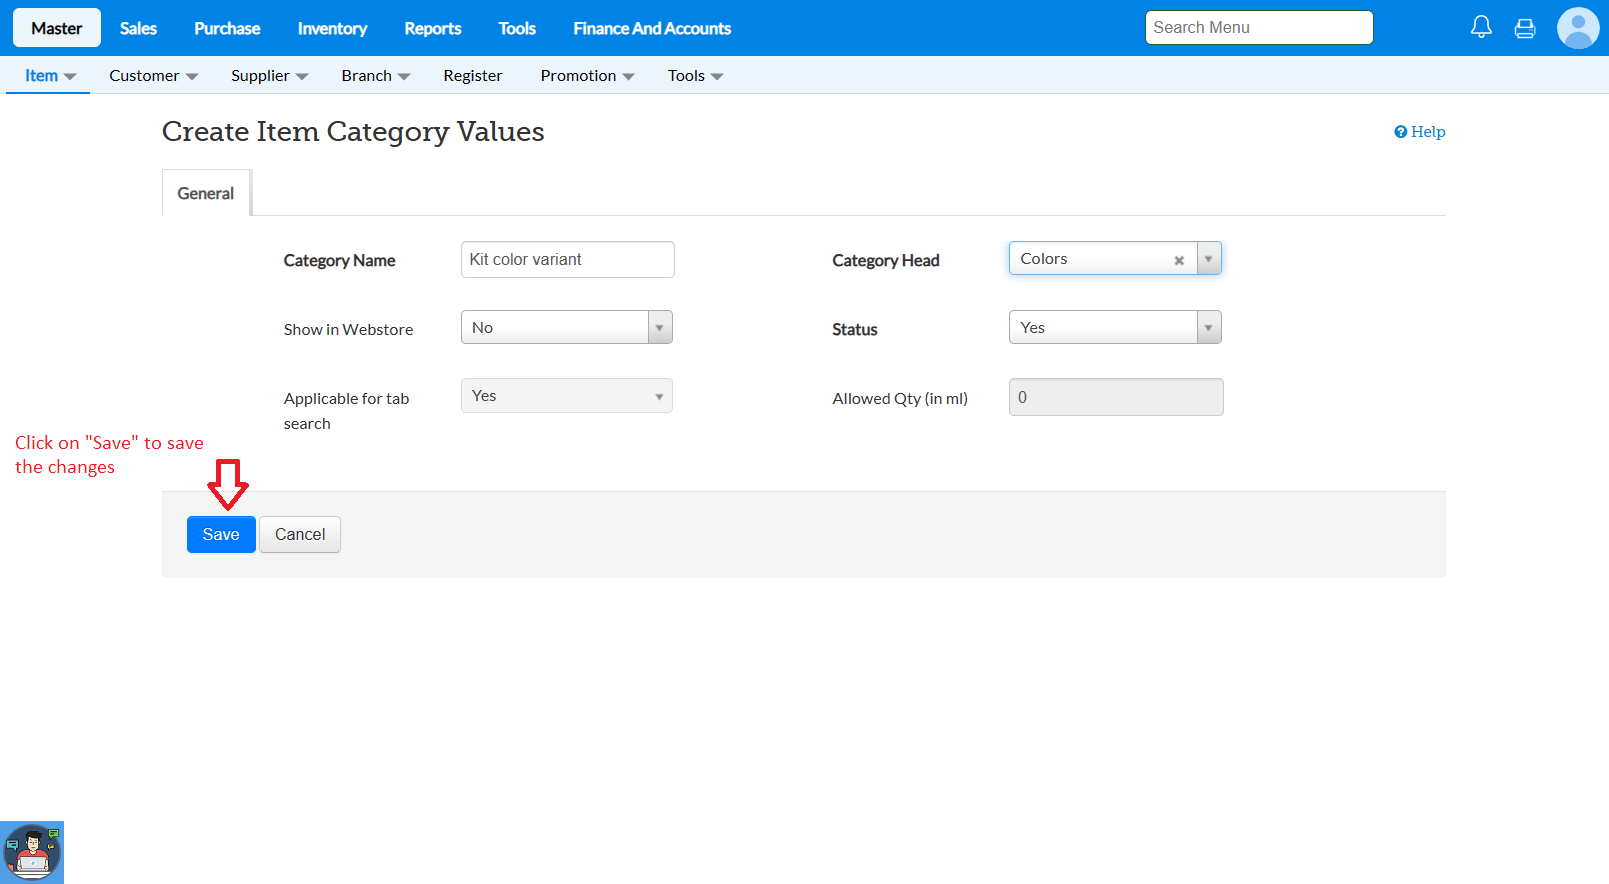Click the Applicable for tab search label
The width and height of the screenshot is (1609, 884).
tap(346, 411)
